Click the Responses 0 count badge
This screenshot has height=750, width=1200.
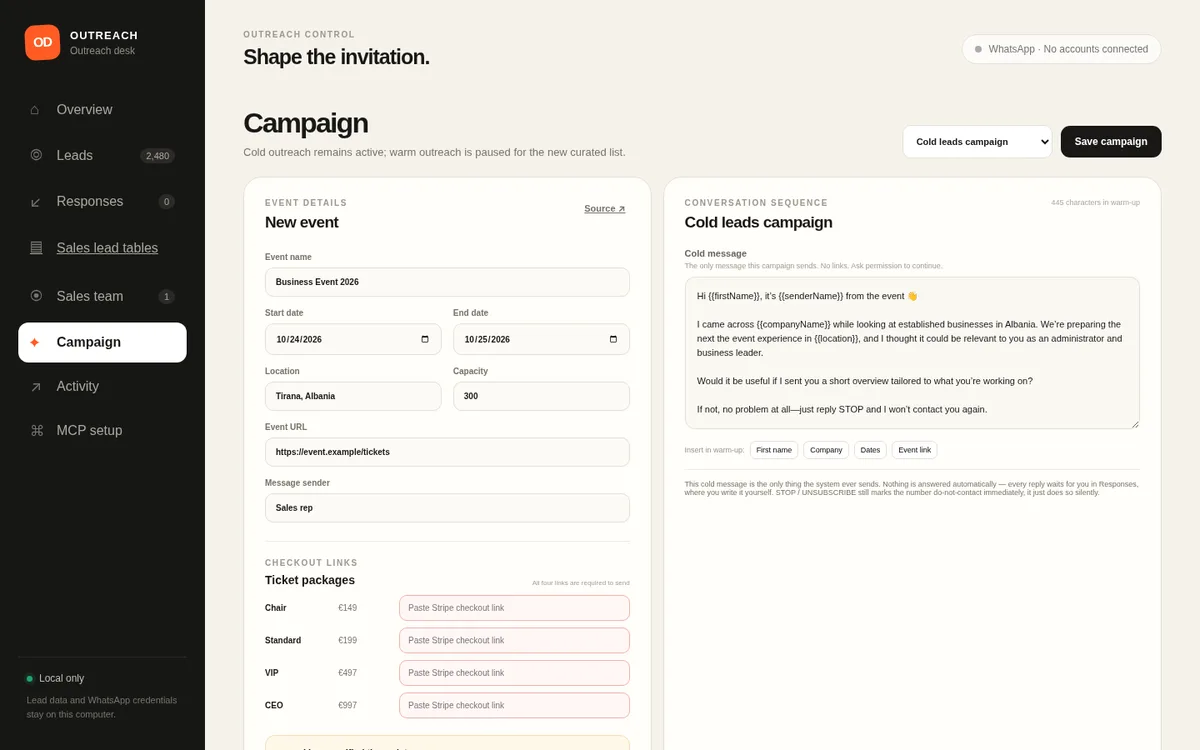[x=166, y=202]
